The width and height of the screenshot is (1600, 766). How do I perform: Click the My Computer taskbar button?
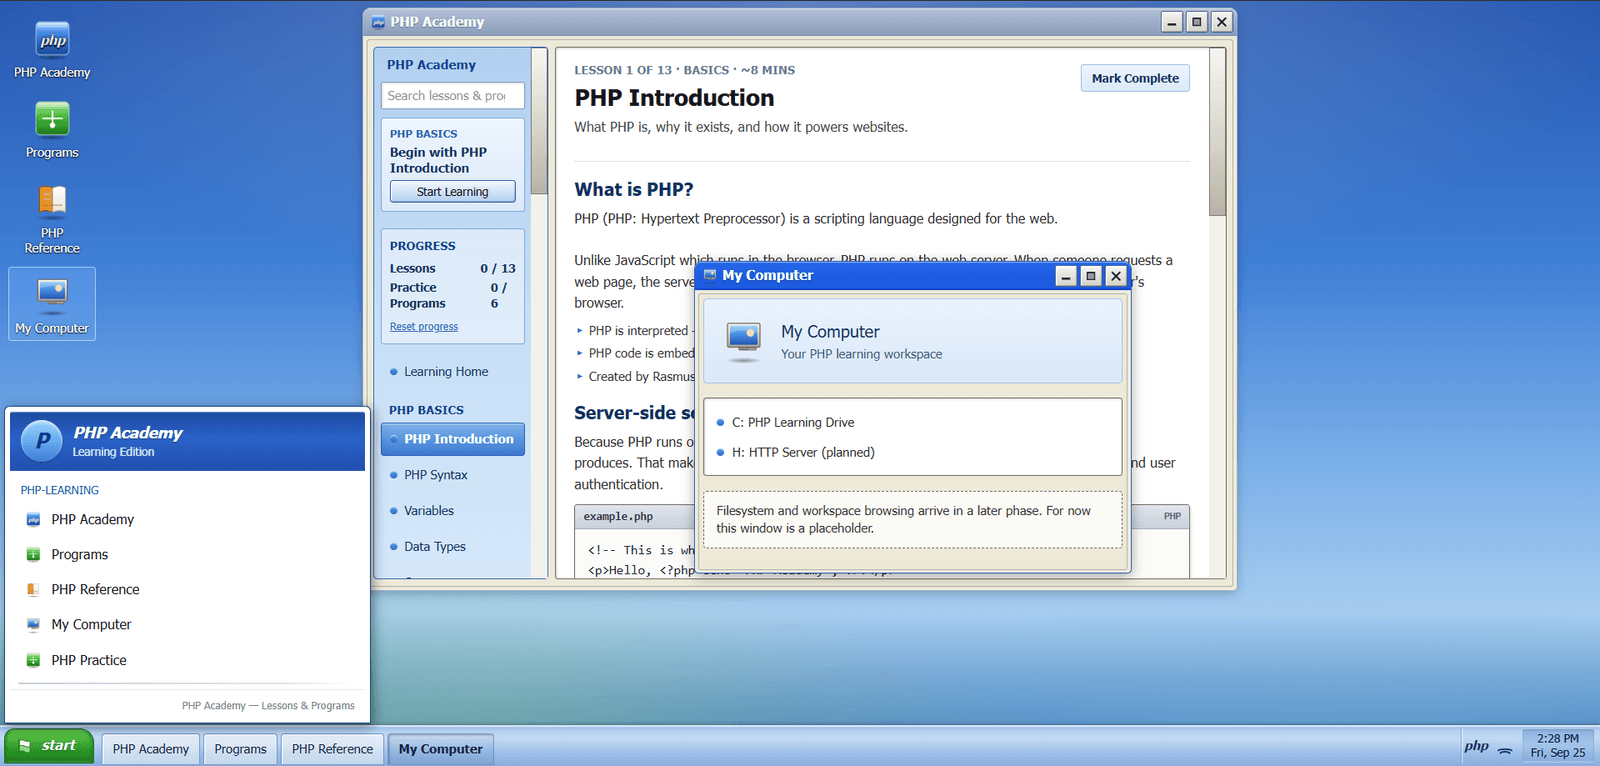point(440,749)
